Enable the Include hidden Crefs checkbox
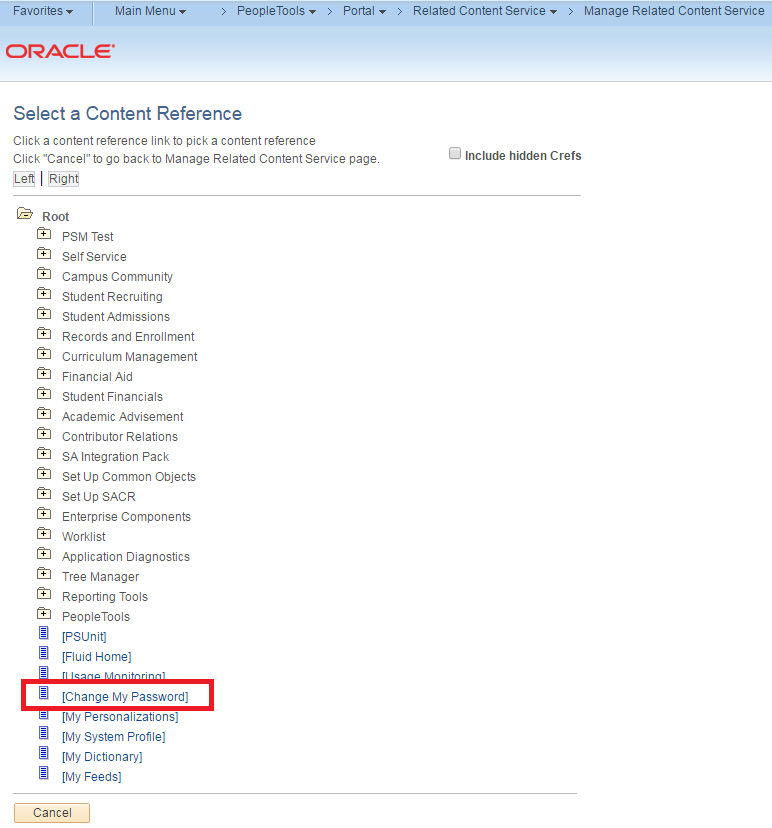772x828 pixels. coord(455,154)
